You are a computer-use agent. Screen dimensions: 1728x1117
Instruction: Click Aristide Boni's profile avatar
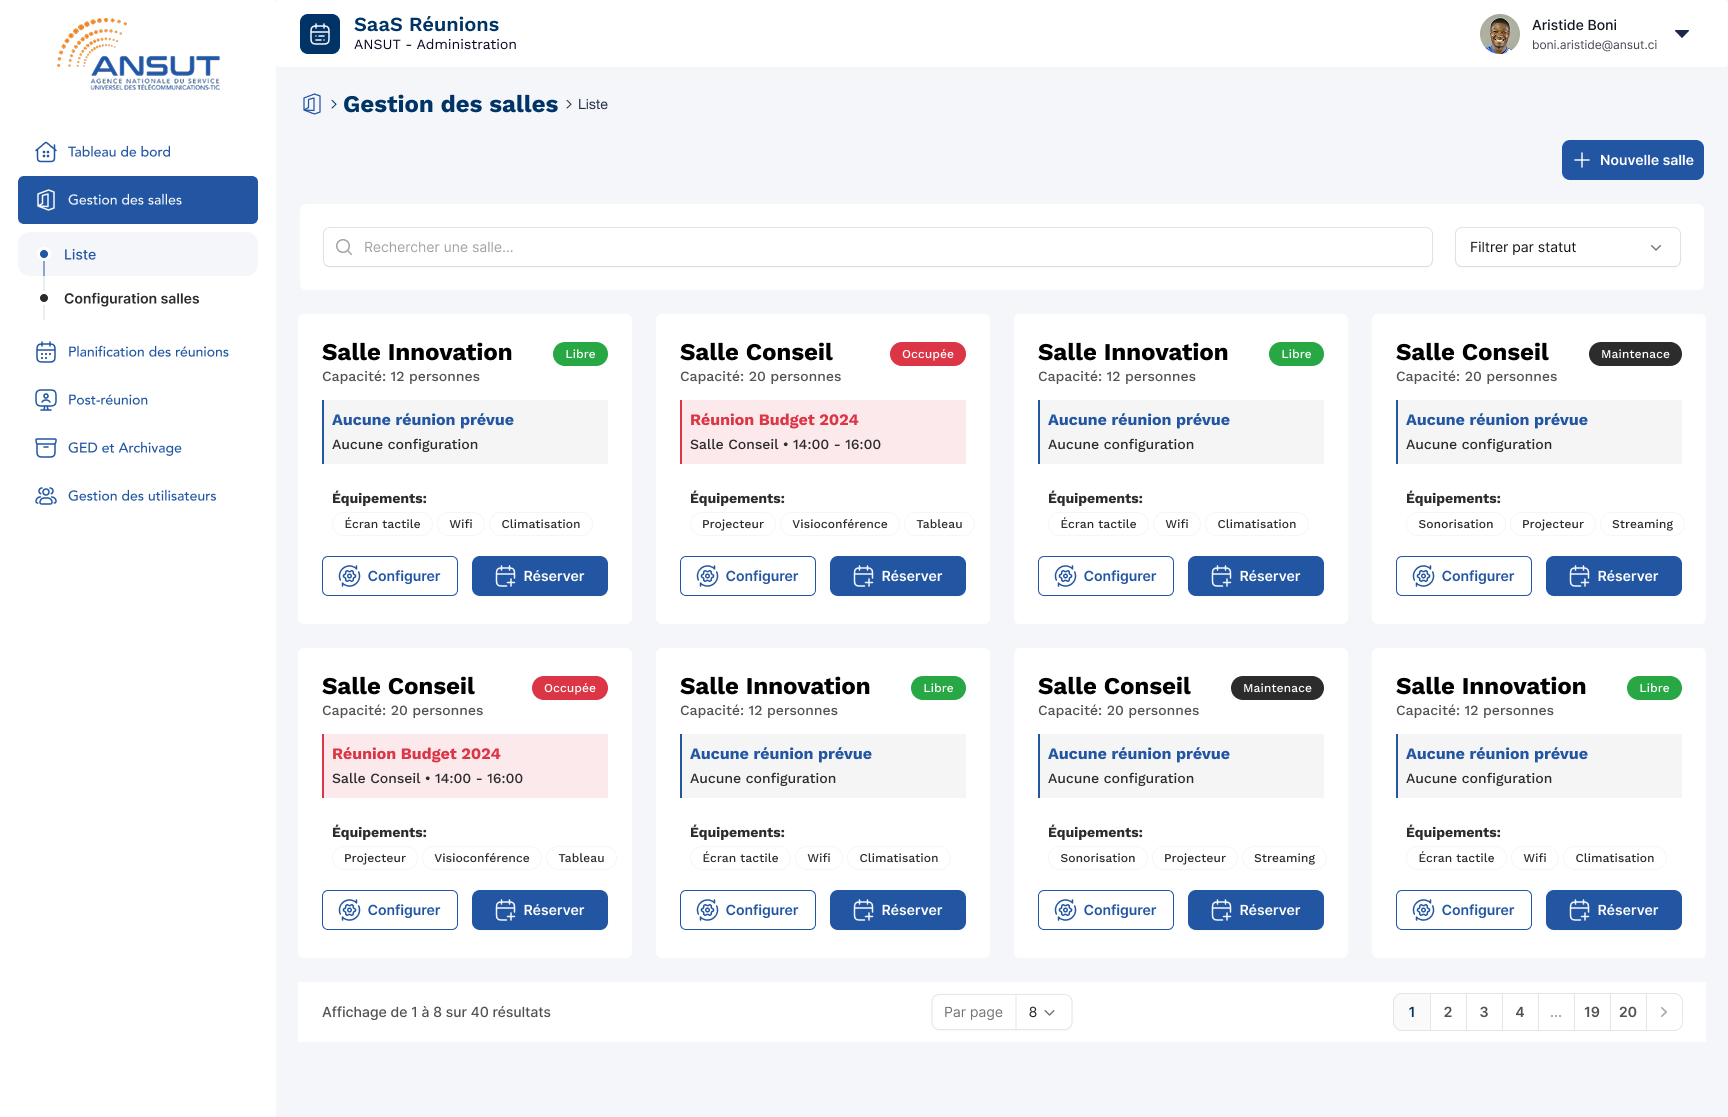(1500, 34)
